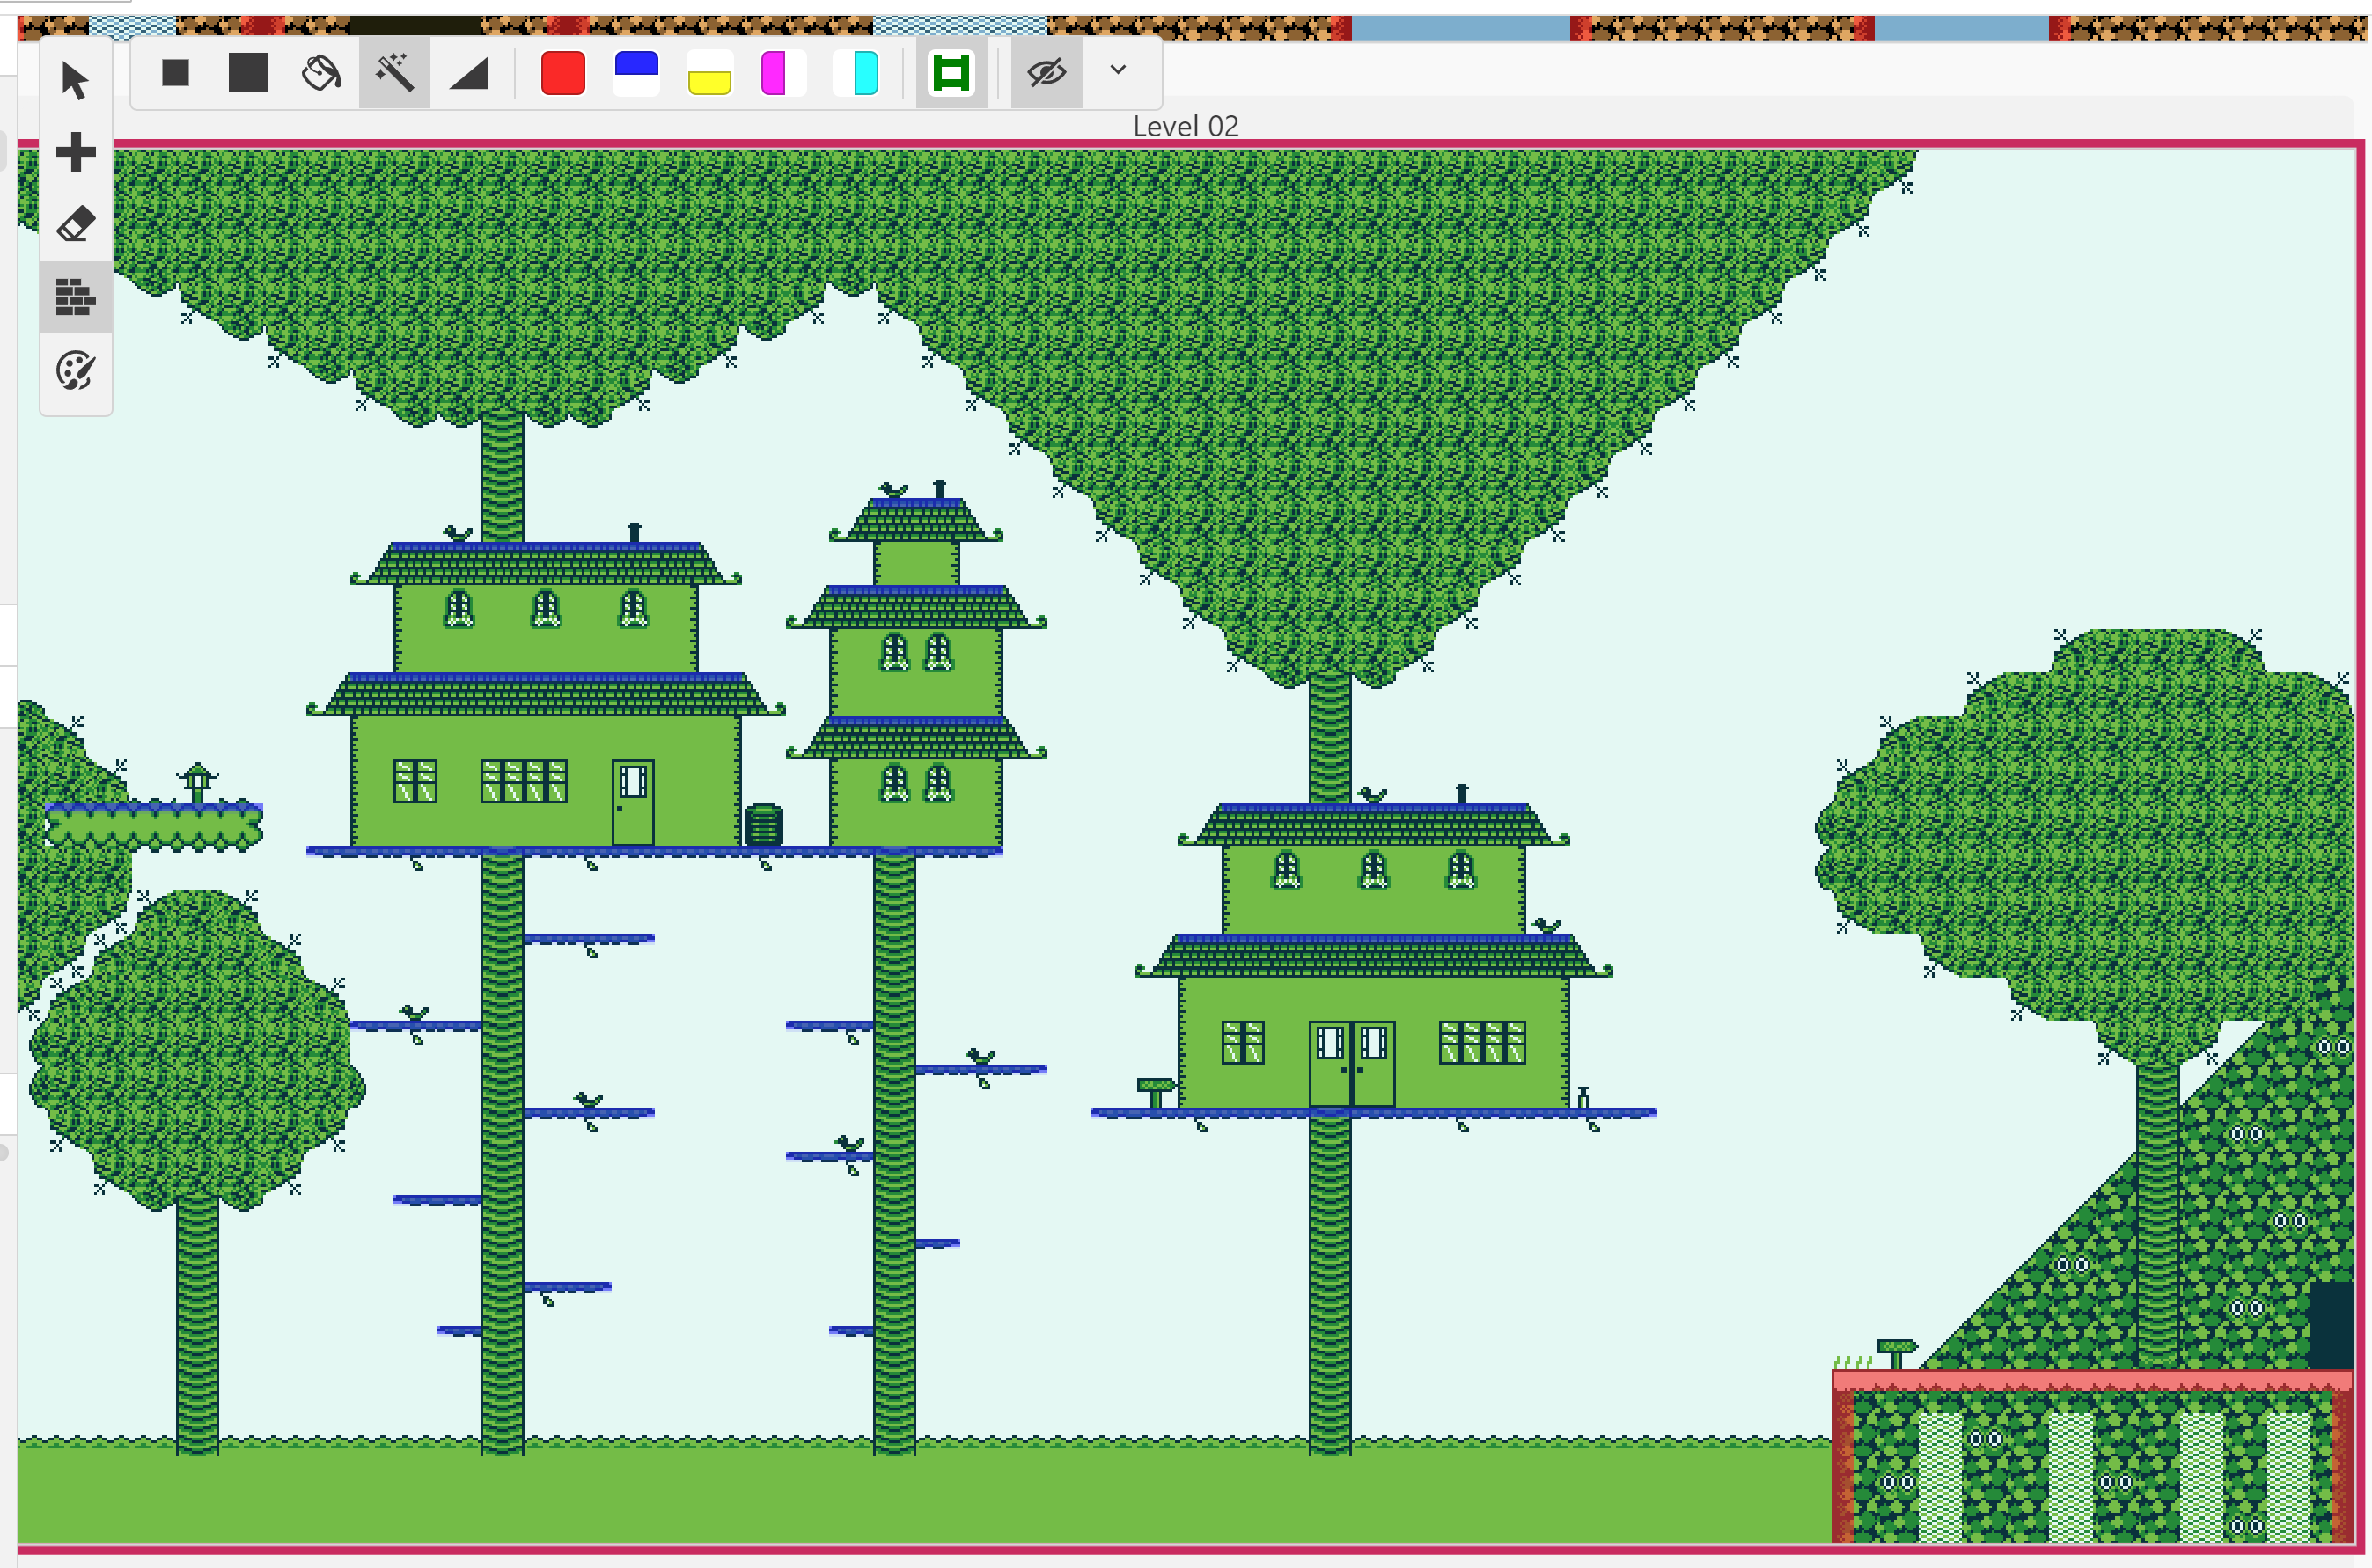Click the Level 02 scene label
Screen dimensions: 2372x1568
point(1185,126)
